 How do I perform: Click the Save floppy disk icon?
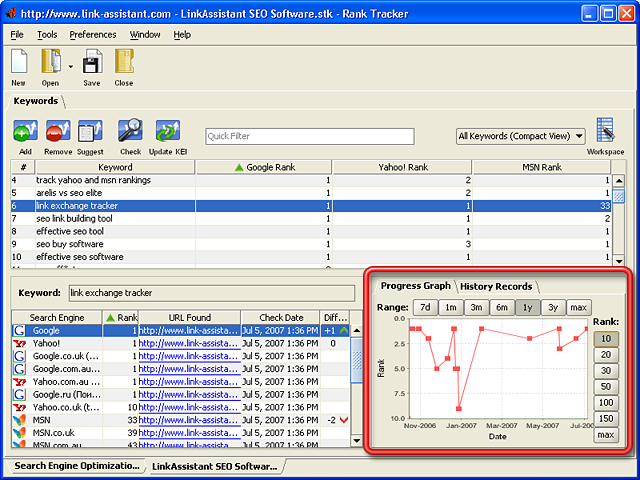(92, 62)
